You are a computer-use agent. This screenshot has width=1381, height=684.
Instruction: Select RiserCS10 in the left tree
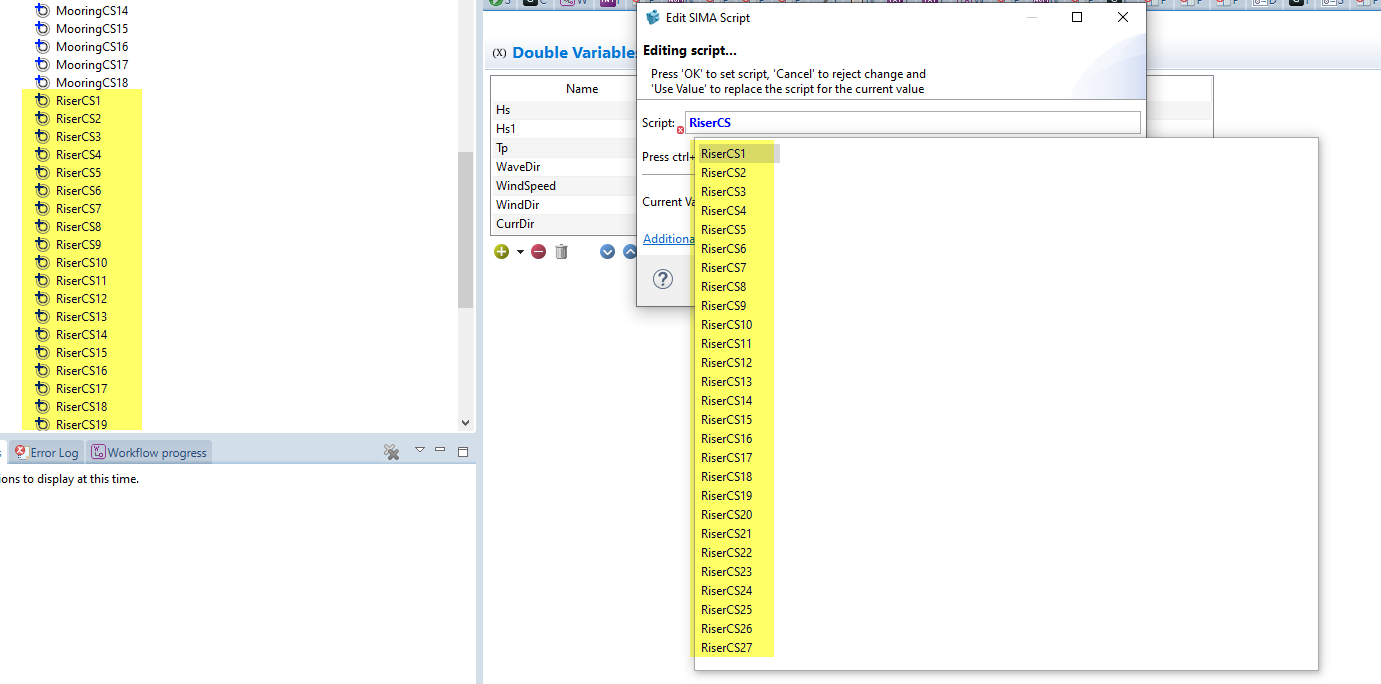[x=81, y=263]
